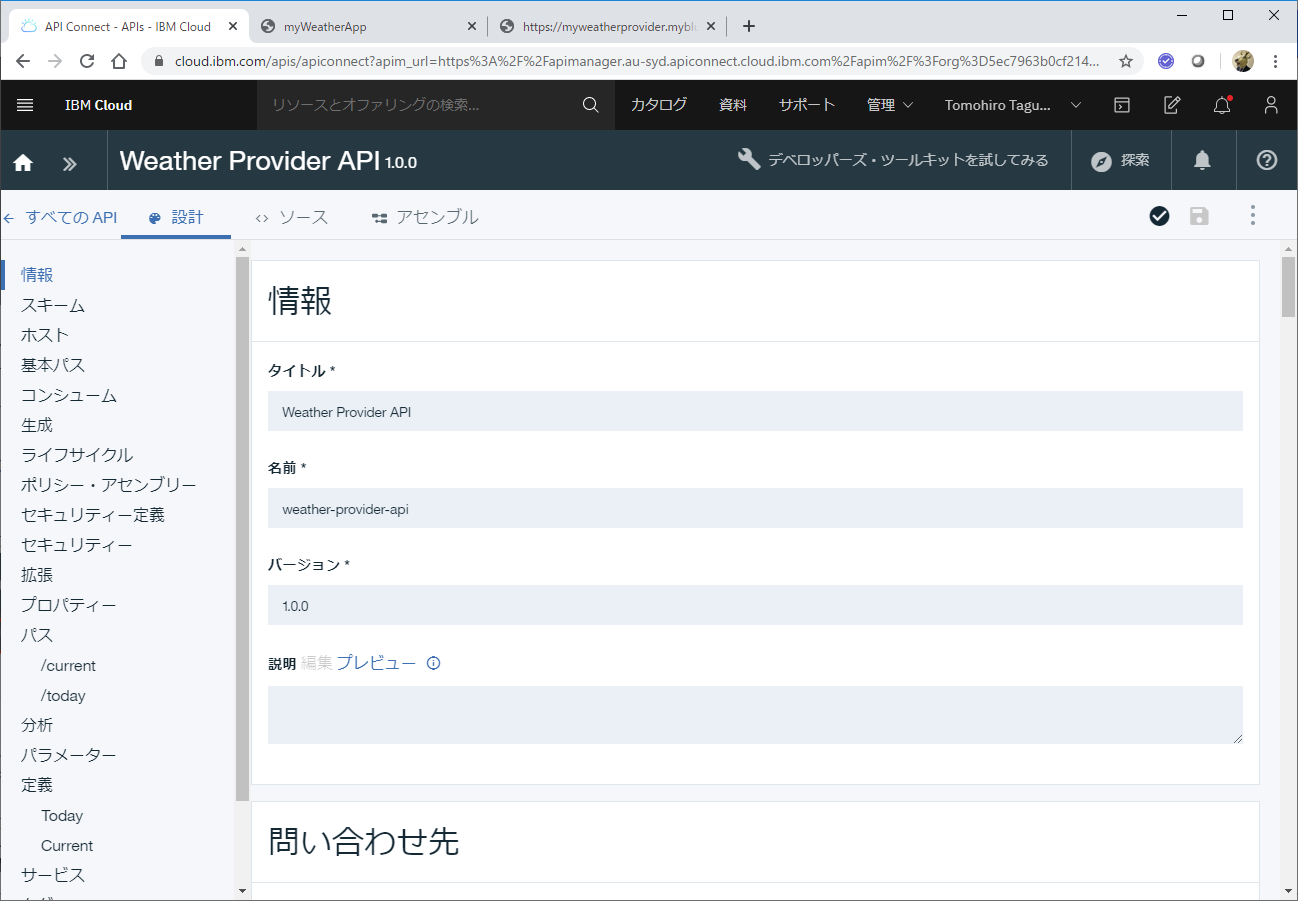The width and height of the screenshot is (1298, 901).
Task: Go back in the browser
Action: 23,61
